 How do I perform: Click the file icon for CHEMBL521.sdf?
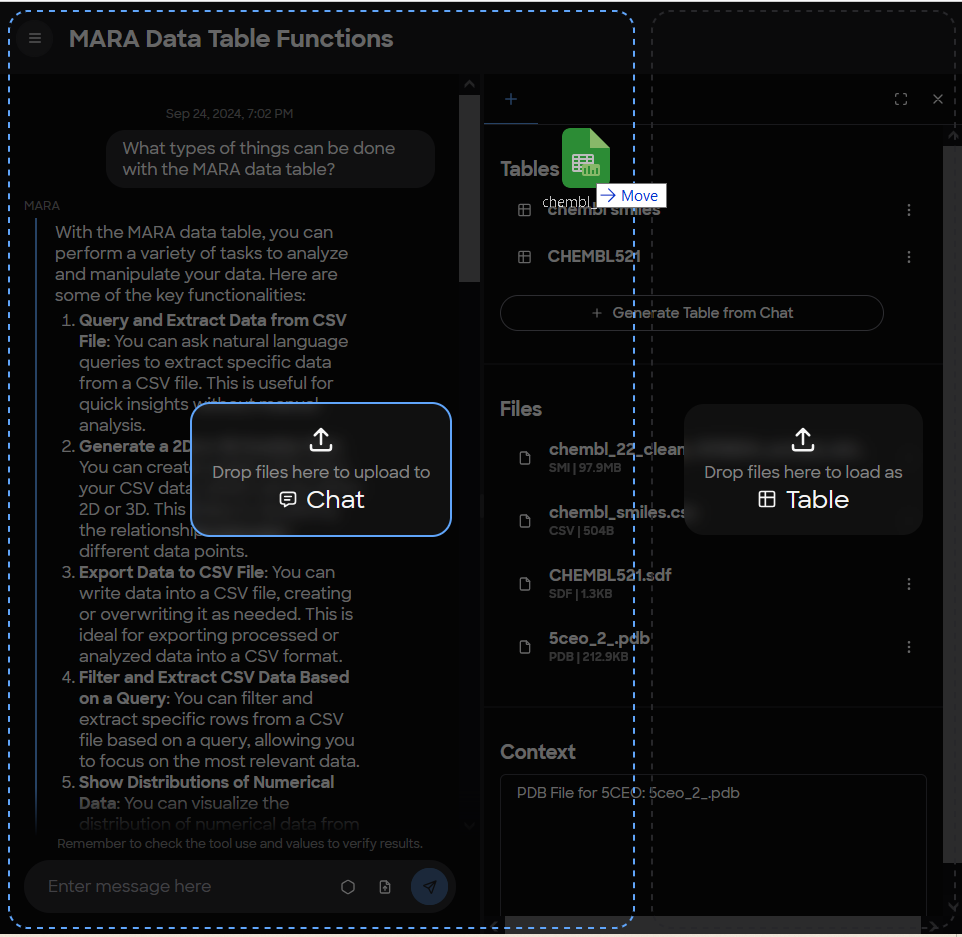coord(524,584)
